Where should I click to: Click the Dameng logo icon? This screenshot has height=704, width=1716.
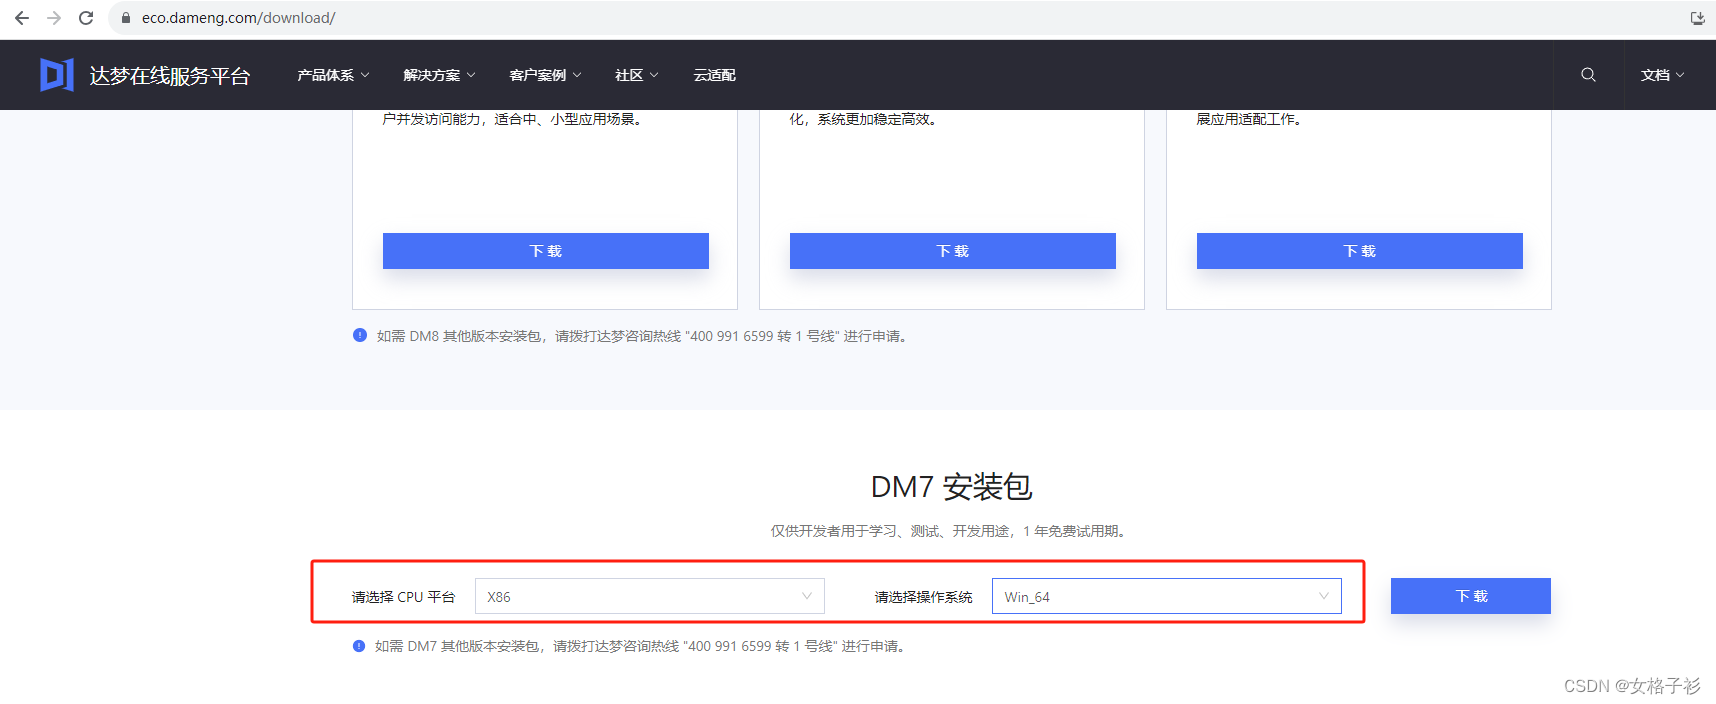pyautogui.click(x=57, y=75)
